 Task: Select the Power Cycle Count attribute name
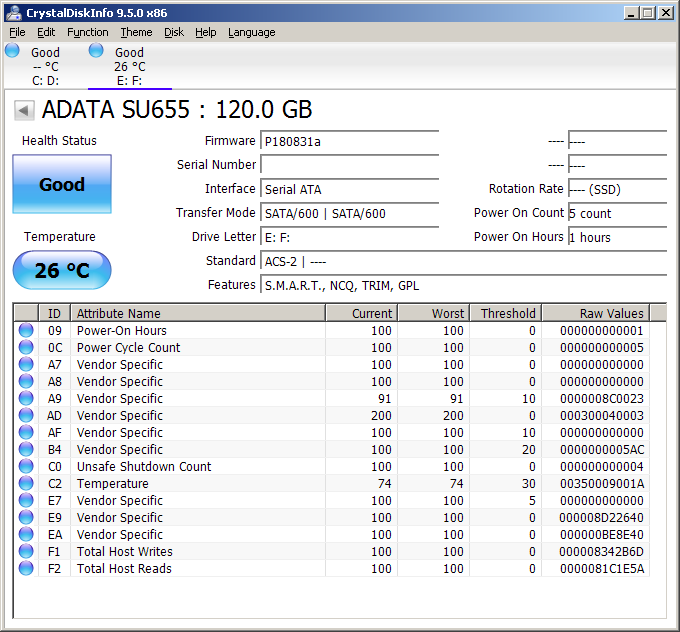128,347
